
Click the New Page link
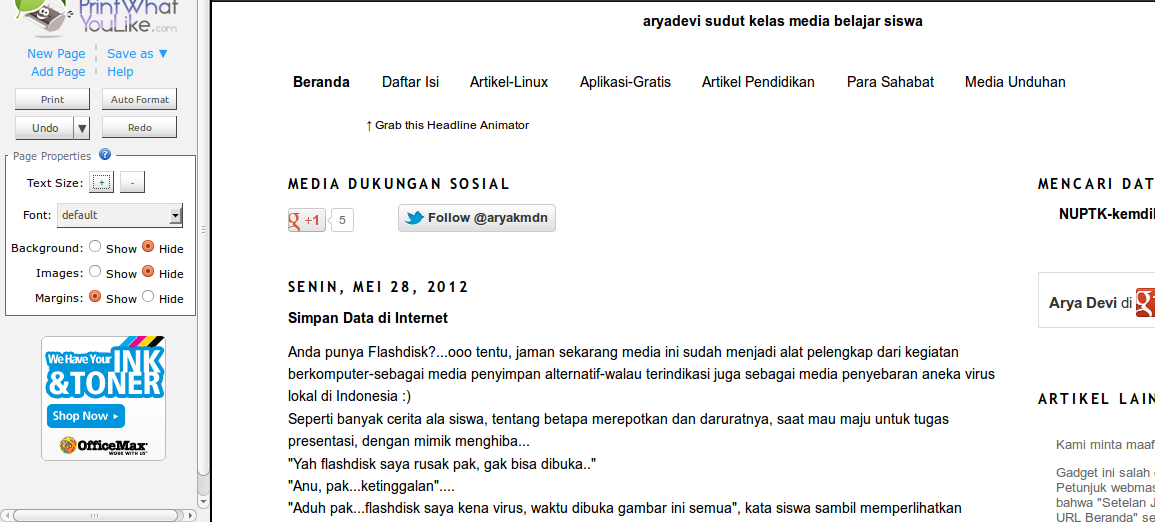click(x=56, y=54)
